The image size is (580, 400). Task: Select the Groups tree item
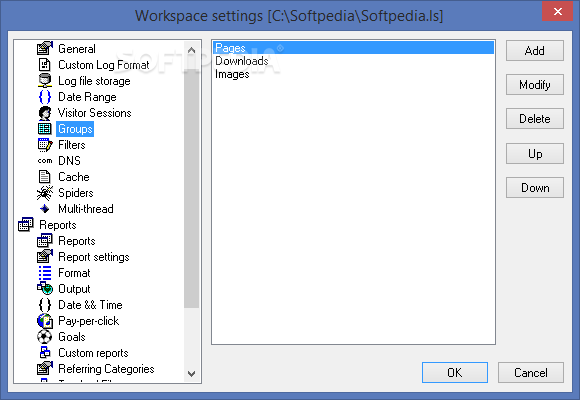75,129
